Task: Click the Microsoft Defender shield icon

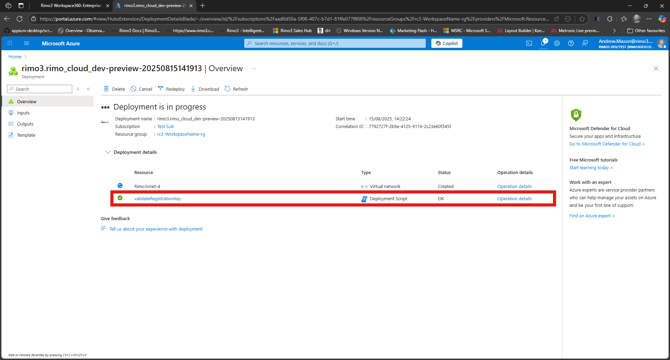Action: (x=576, y=114)
